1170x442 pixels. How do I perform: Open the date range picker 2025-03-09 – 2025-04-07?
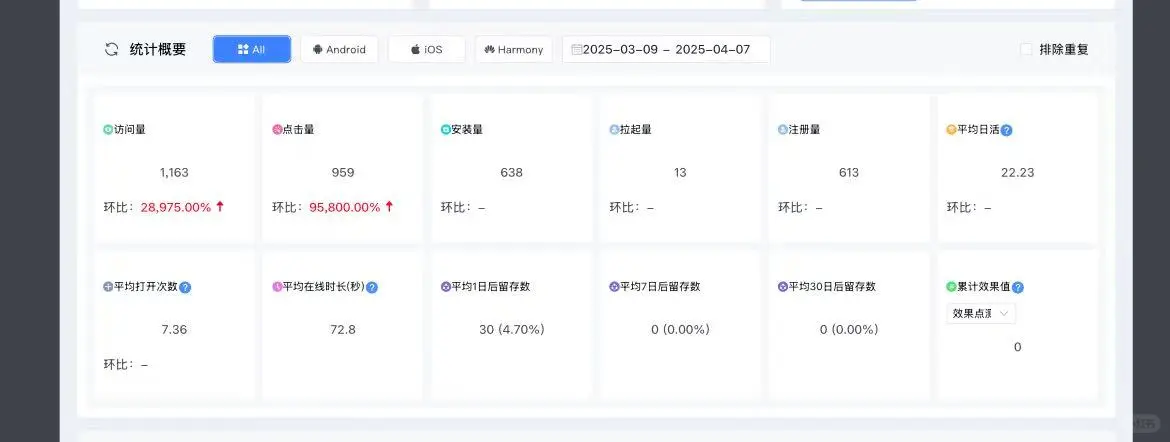pos(666,49)
